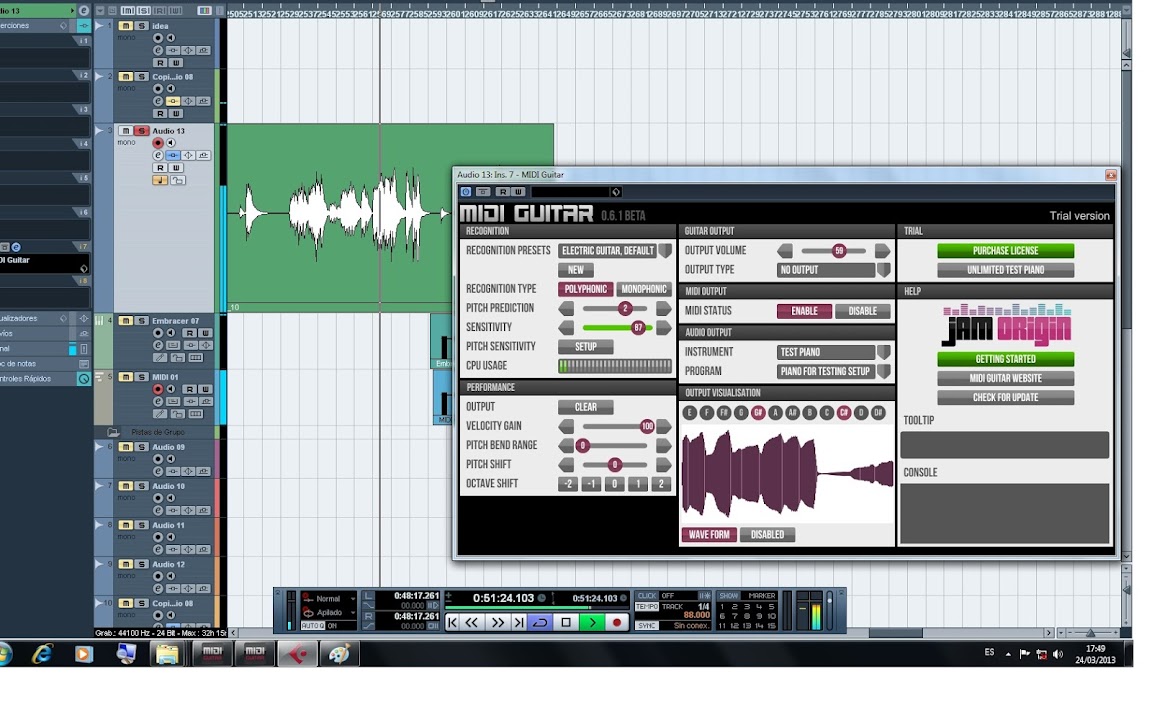Toggle the monitor speaker on the idea track
Viewport: 1152px width, 720px height.
[170, 38]
